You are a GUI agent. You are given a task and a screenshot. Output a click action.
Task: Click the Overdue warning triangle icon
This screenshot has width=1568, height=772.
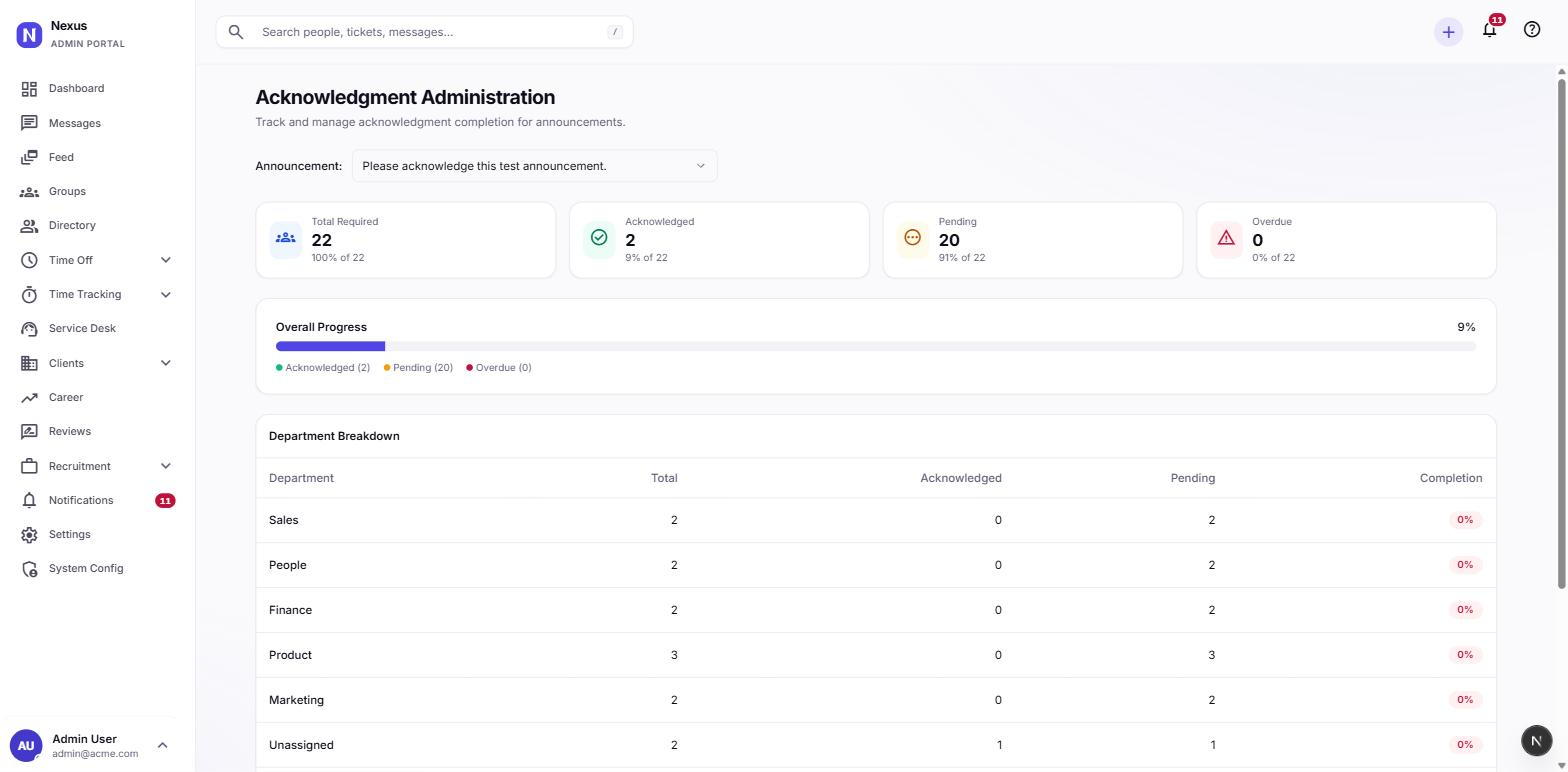(1226, 238)
